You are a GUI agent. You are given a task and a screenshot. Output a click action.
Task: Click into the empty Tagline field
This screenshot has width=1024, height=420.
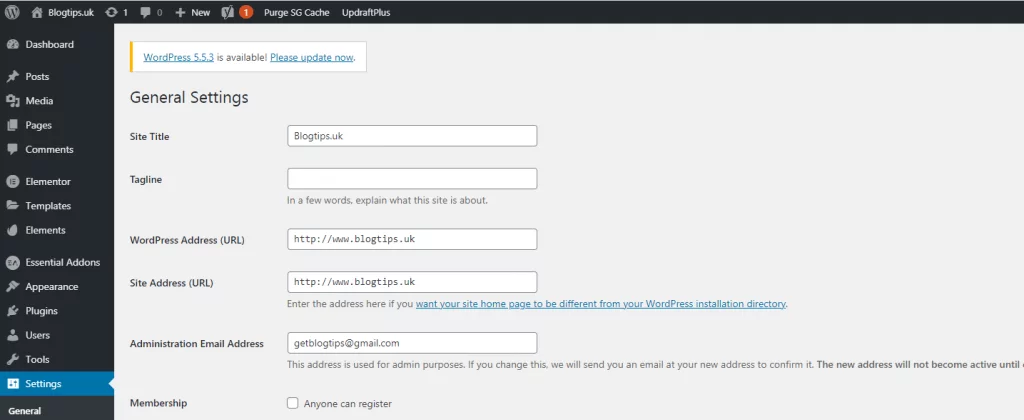[x=412, y=179]
